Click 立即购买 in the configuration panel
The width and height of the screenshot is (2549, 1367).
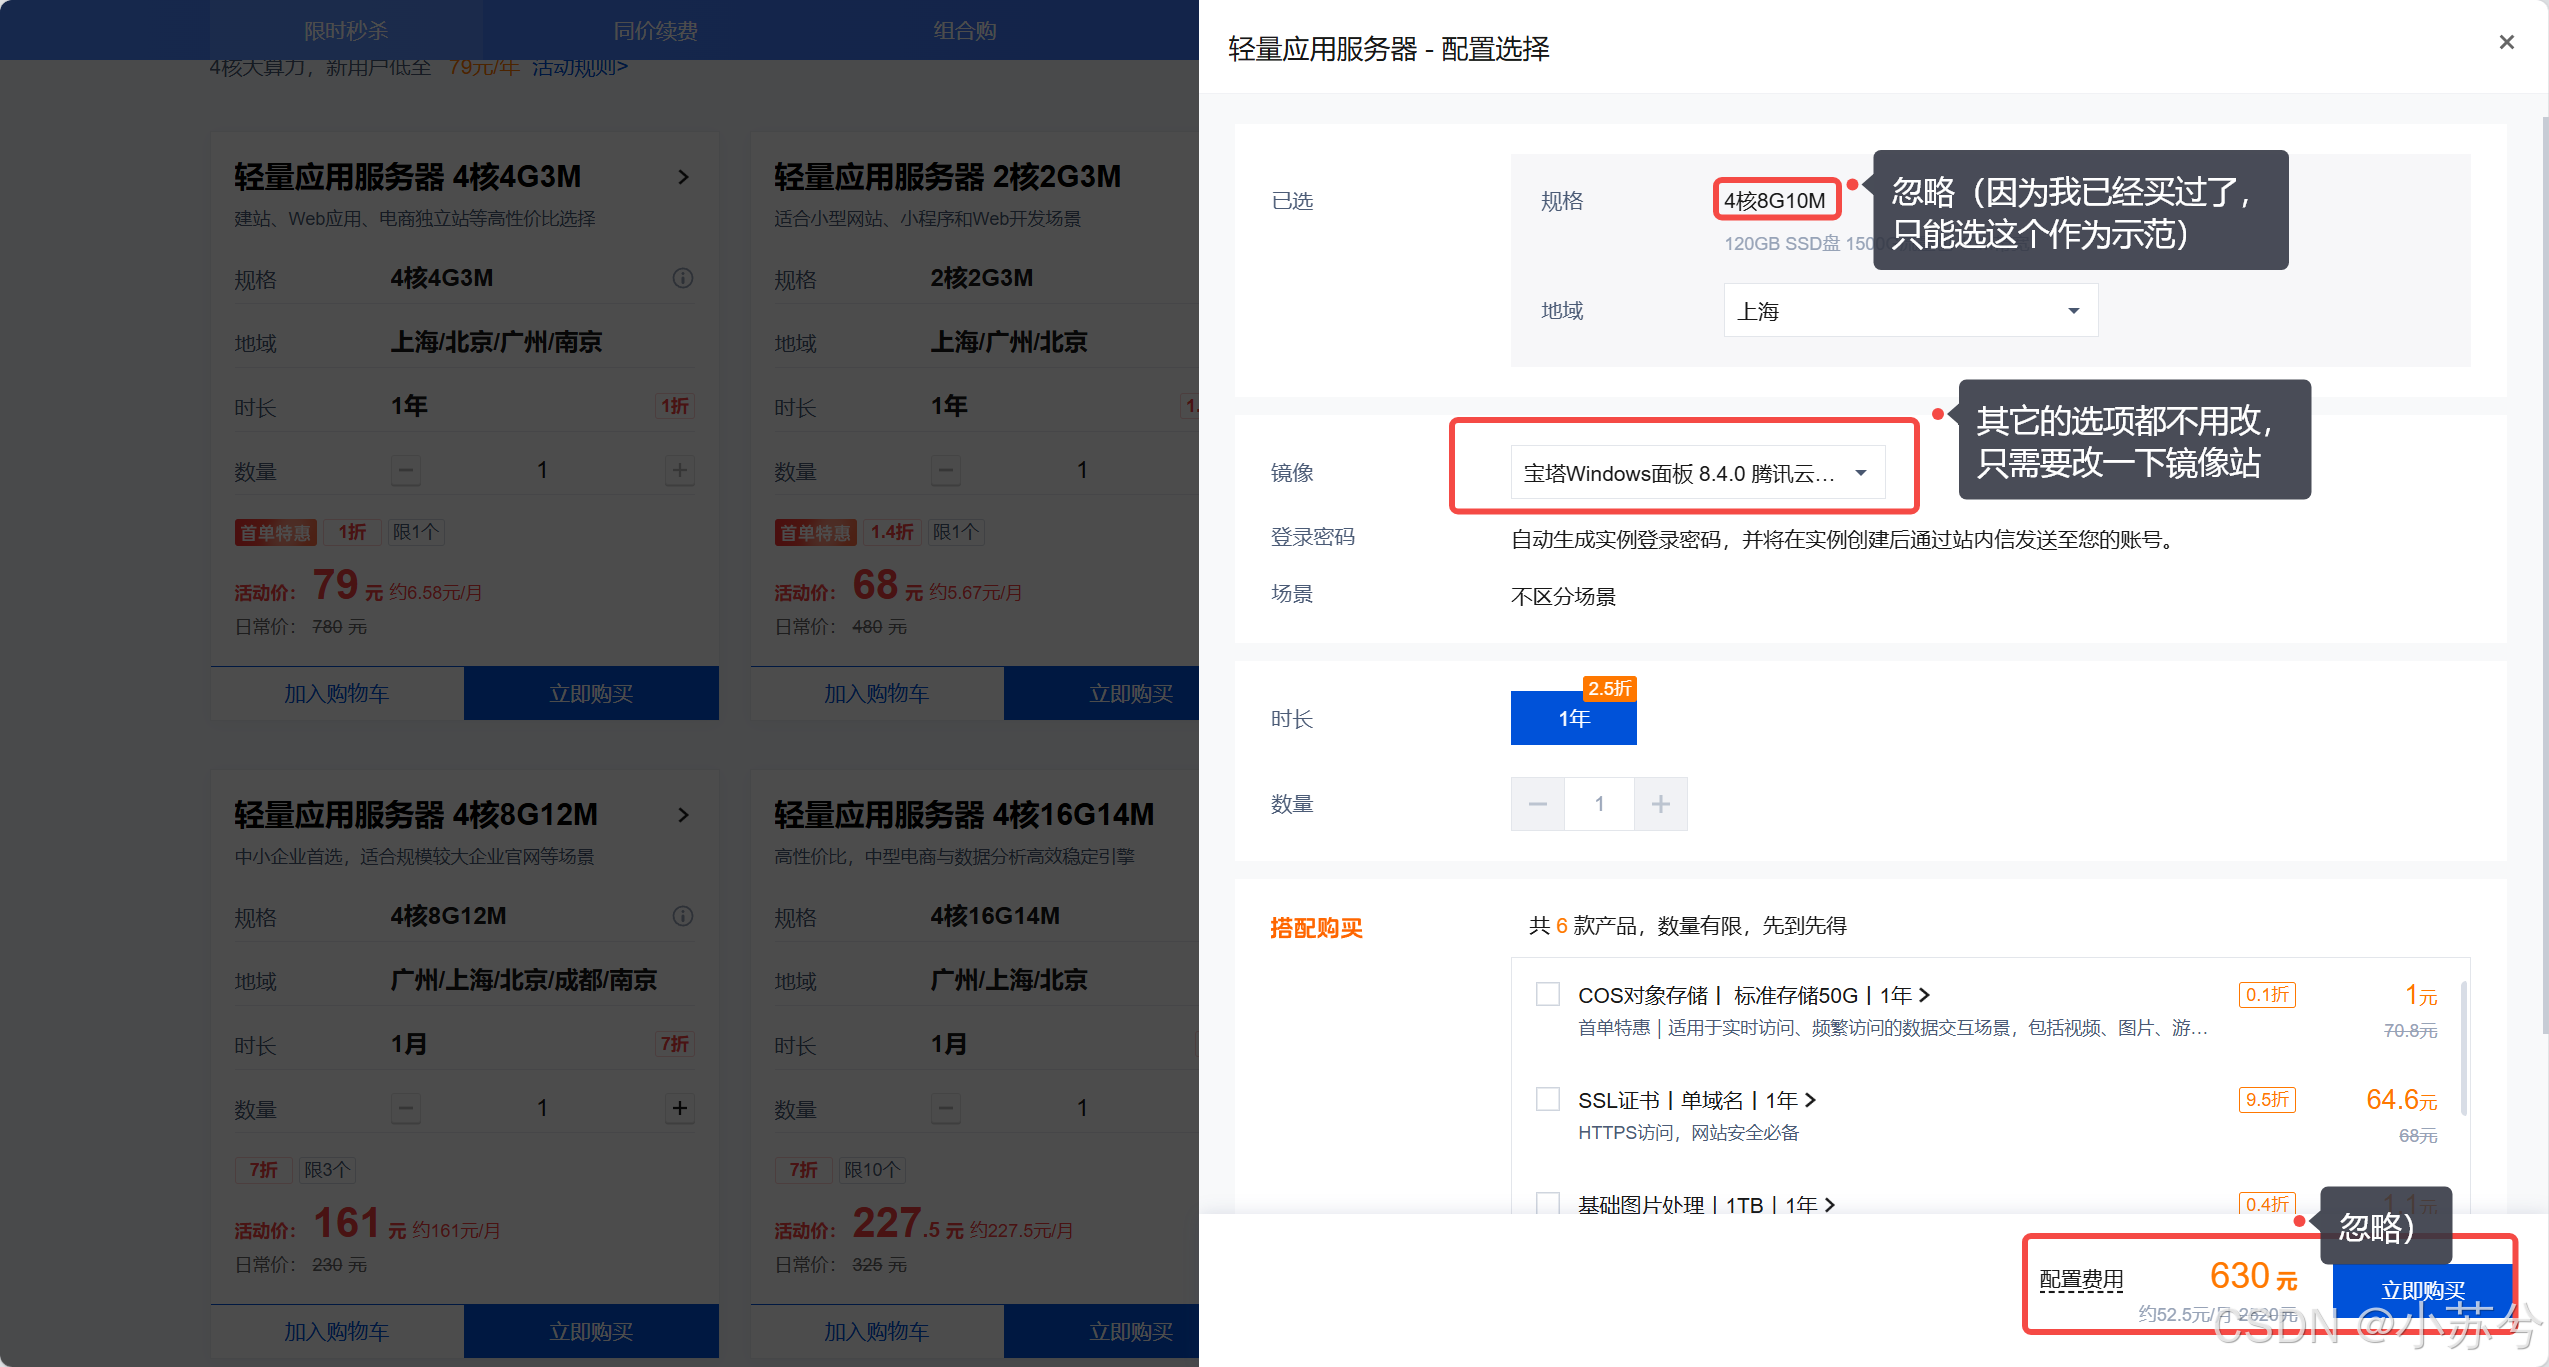(2421, 1290)
